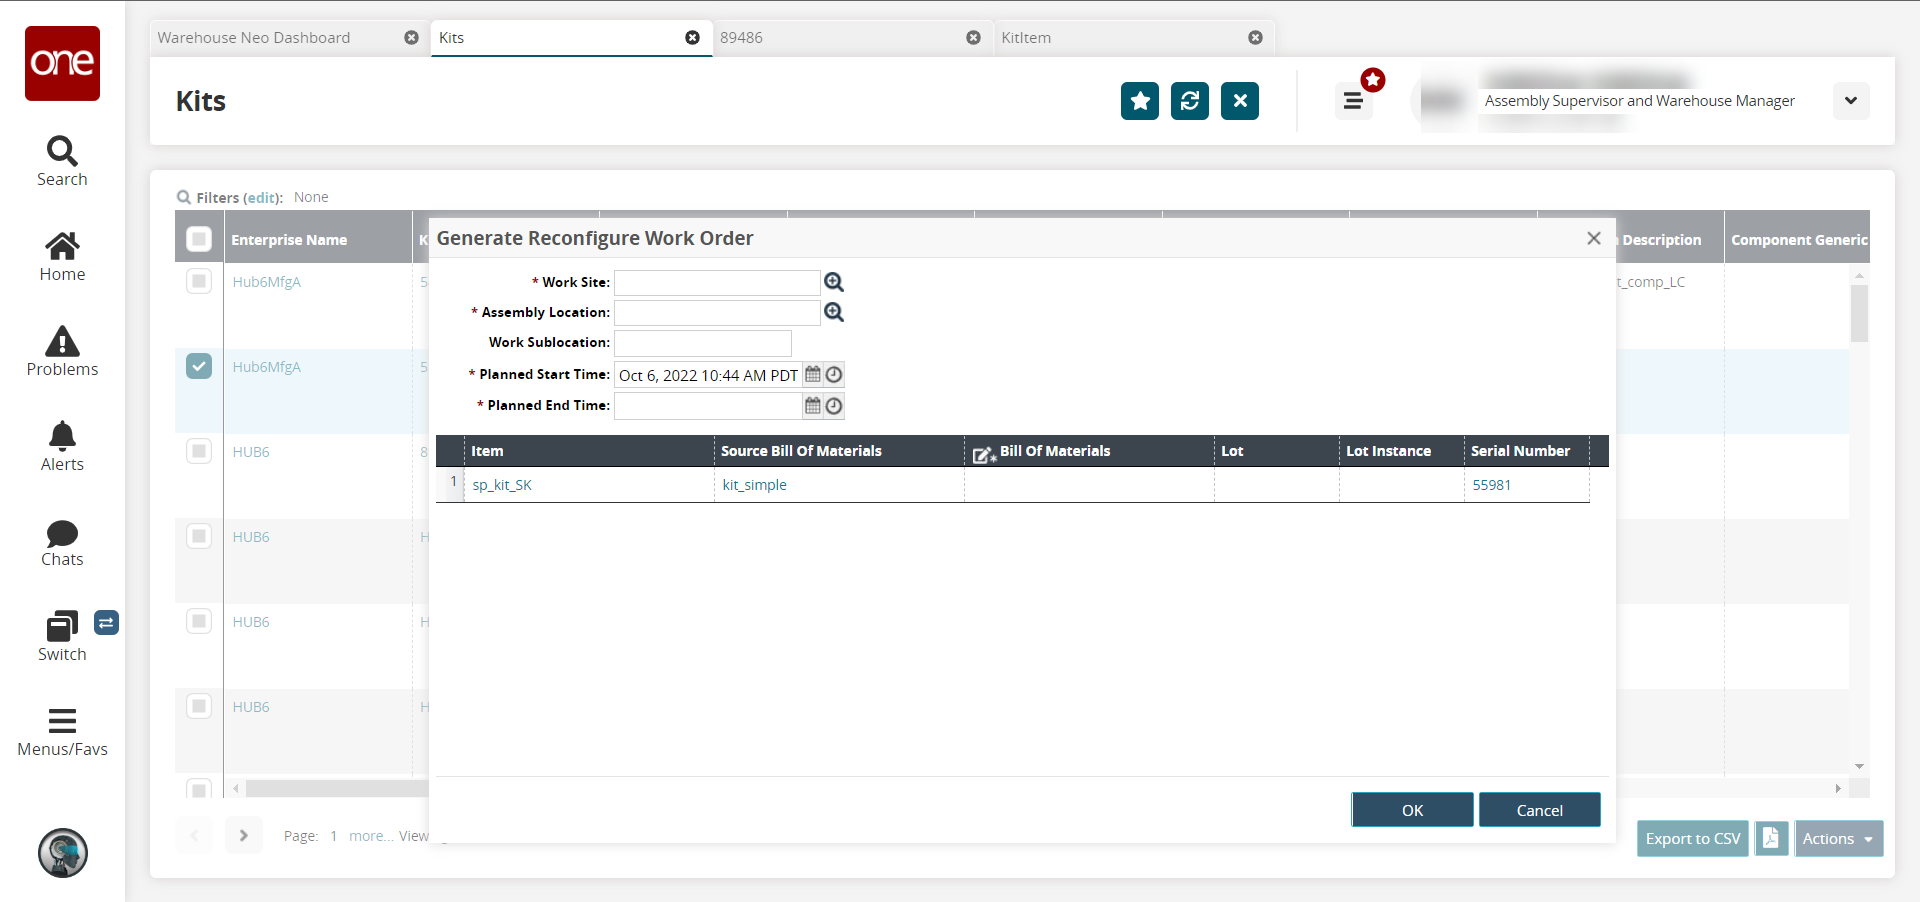1920x902 pixels.
Task: Open the Switch perspectives icon
Action: (x=62, y=637)
